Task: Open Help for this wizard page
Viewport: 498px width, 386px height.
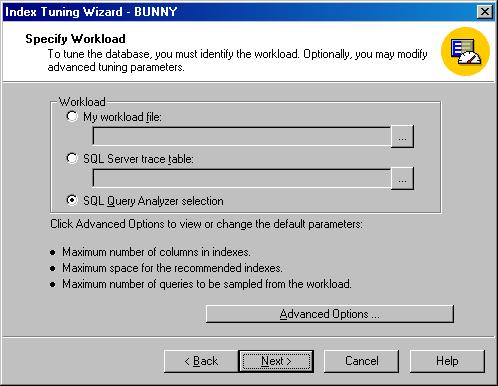Action: pyautogui.click(x=447, y=361)
